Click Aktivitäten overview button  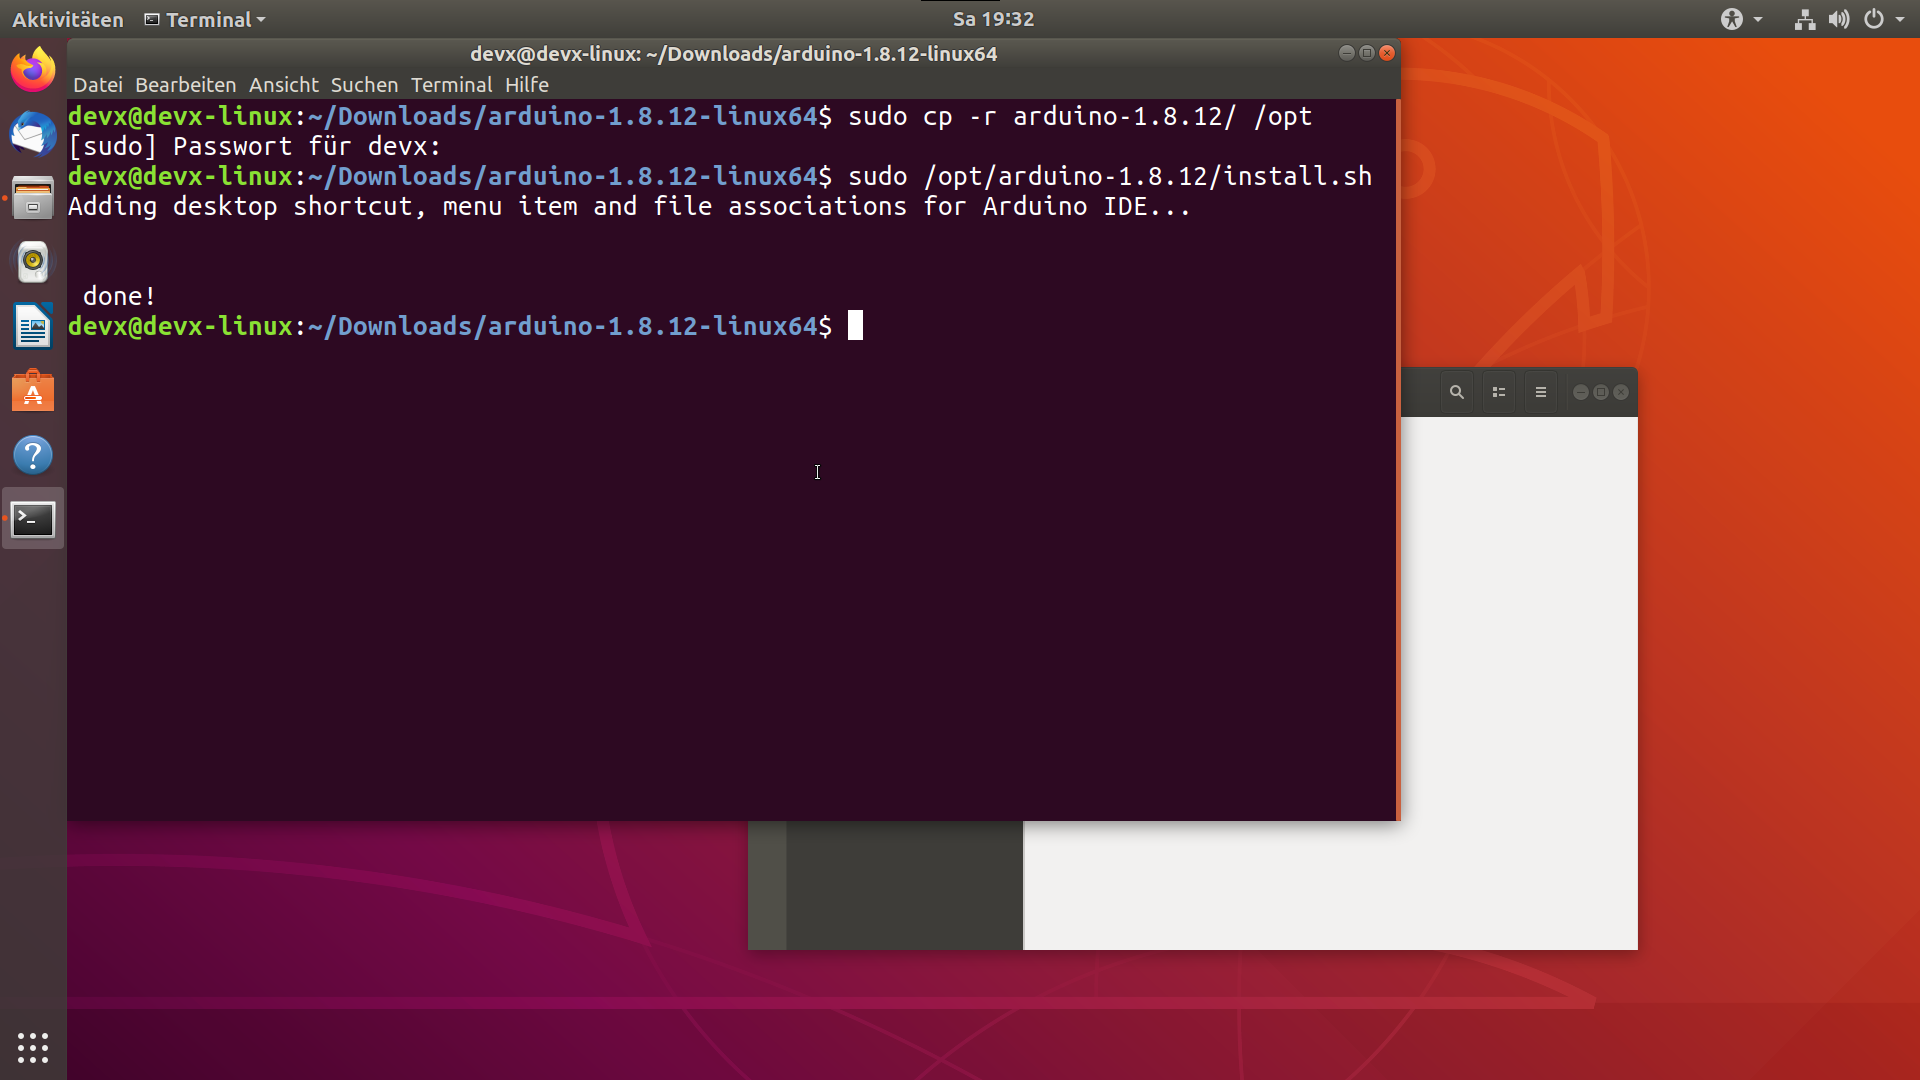pyautogui.click(x=68, y=19)
